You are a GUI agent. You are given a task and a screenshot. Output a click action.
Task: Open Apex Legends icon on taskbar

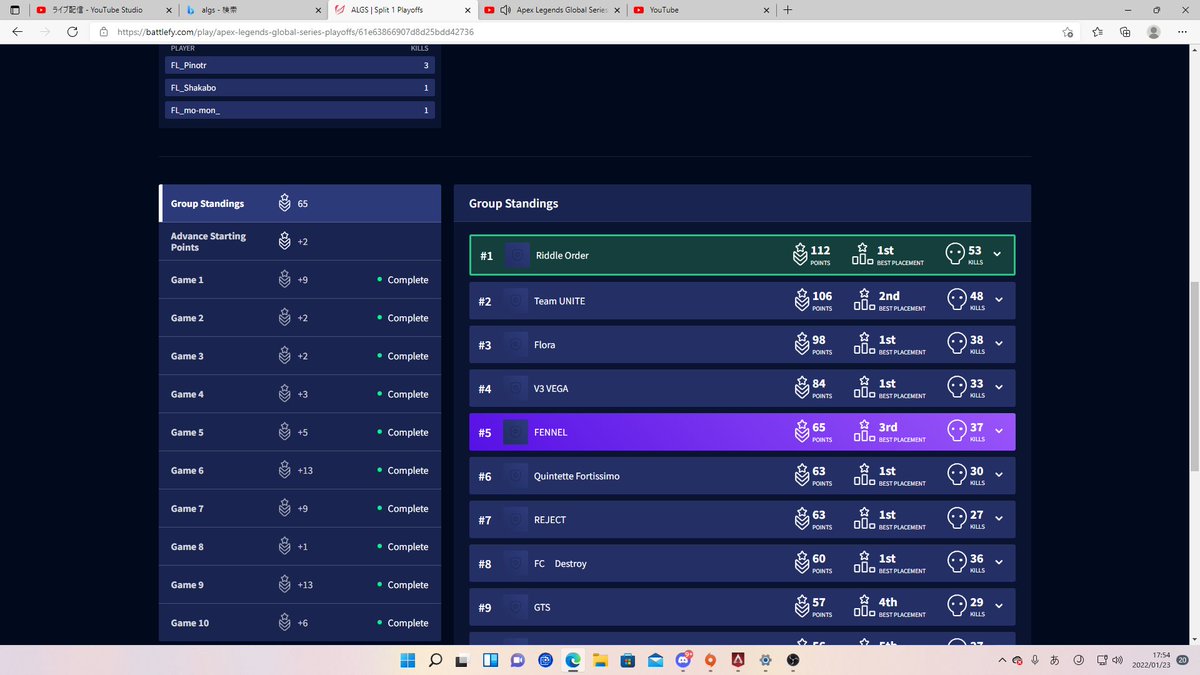(737, 660)
